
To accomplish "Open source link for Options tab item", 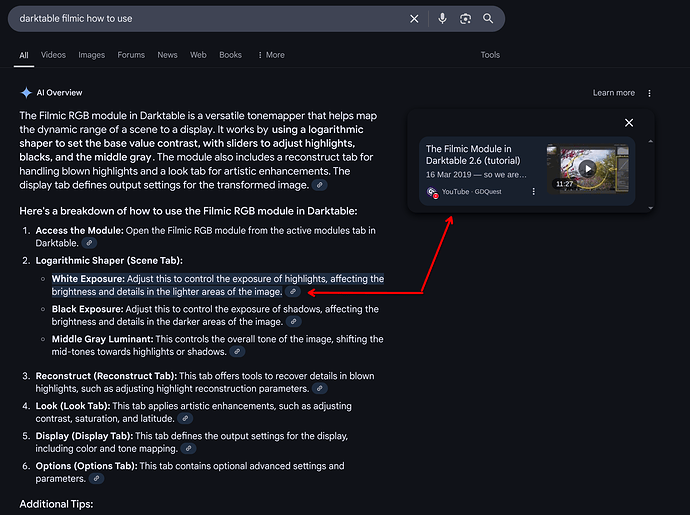I will (x=96, y=478).
